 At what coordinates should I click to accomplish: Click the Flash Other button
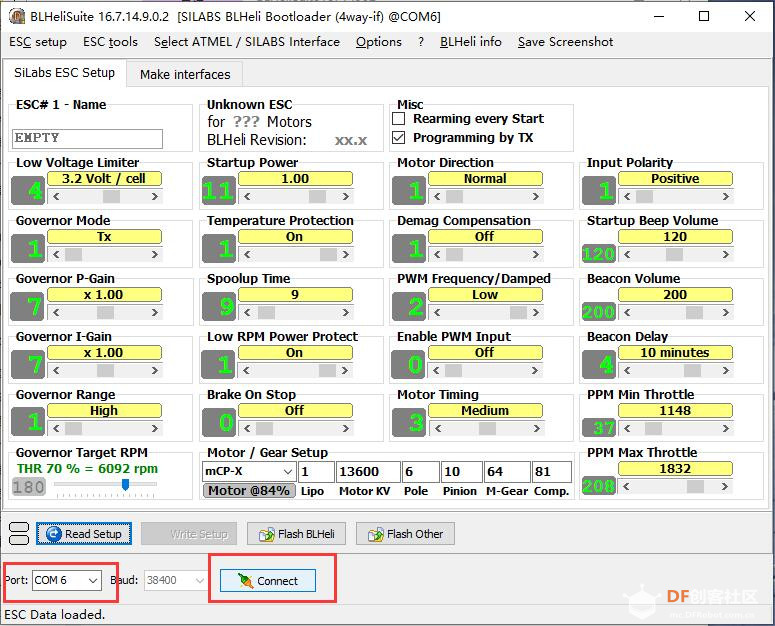click(405, 534)
